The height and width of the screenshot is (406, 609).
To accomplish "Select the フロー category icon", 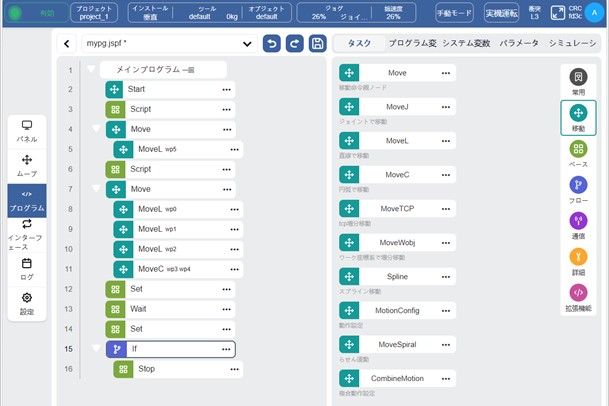I will tap(577, 189).
